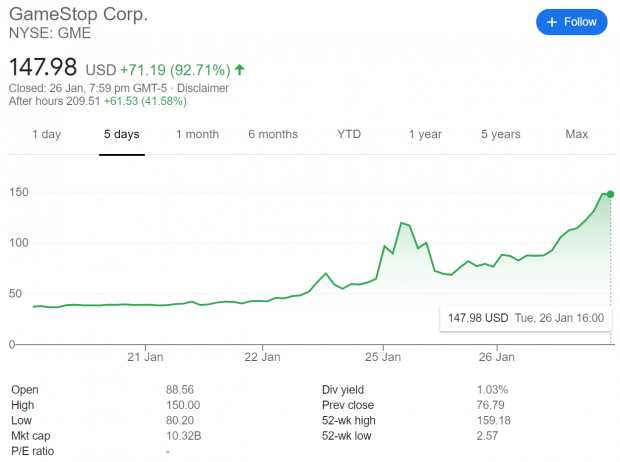Image resolution: width=620 pixels, height=462 pixels.
Task: Click the 25 Jan axis label
Action: click(x=383, y=357)
